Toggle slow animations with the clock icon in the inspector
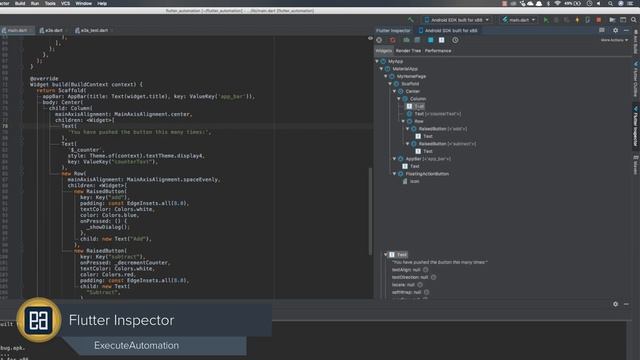Screen dimensions: 640x360 tap(455, 40)
